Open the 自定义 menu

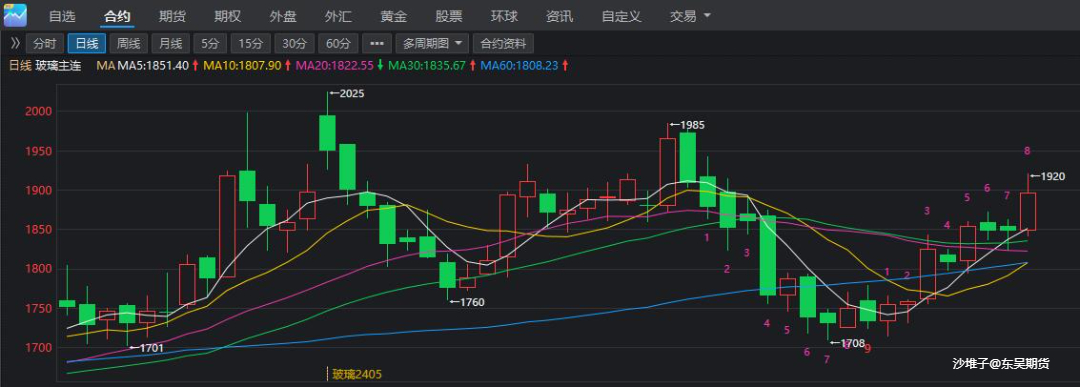coord(621,16)
